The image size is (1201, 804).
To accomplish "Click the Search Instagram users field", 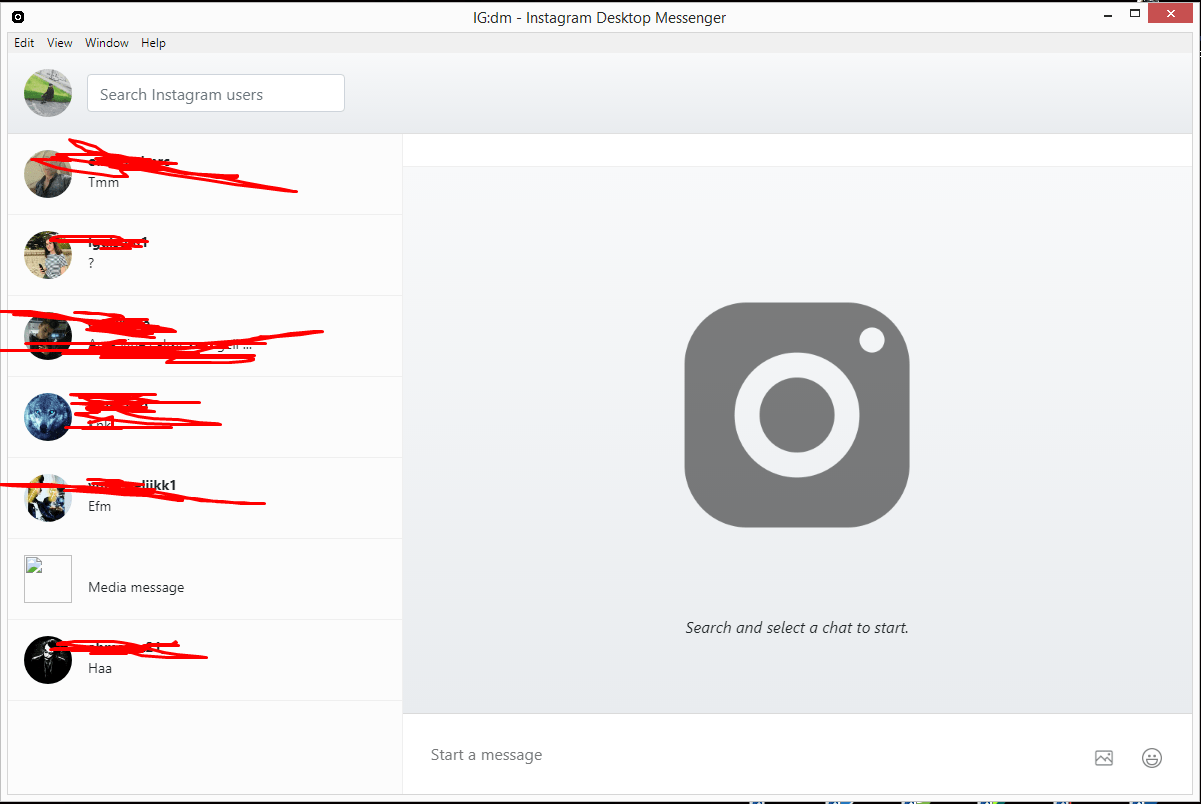I will tap(216, 94).
